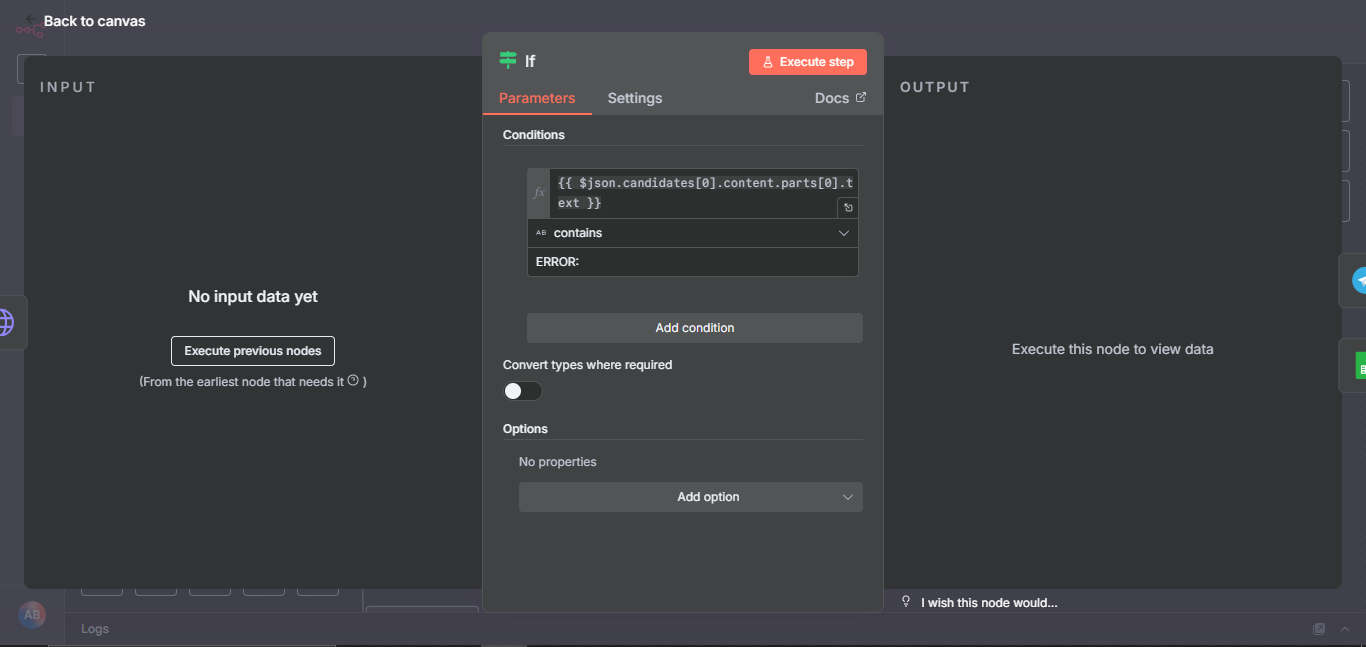Viewport: 1366px width, 647px height.
Task: Expand the Add option dropdown
Action: [690, 497]
